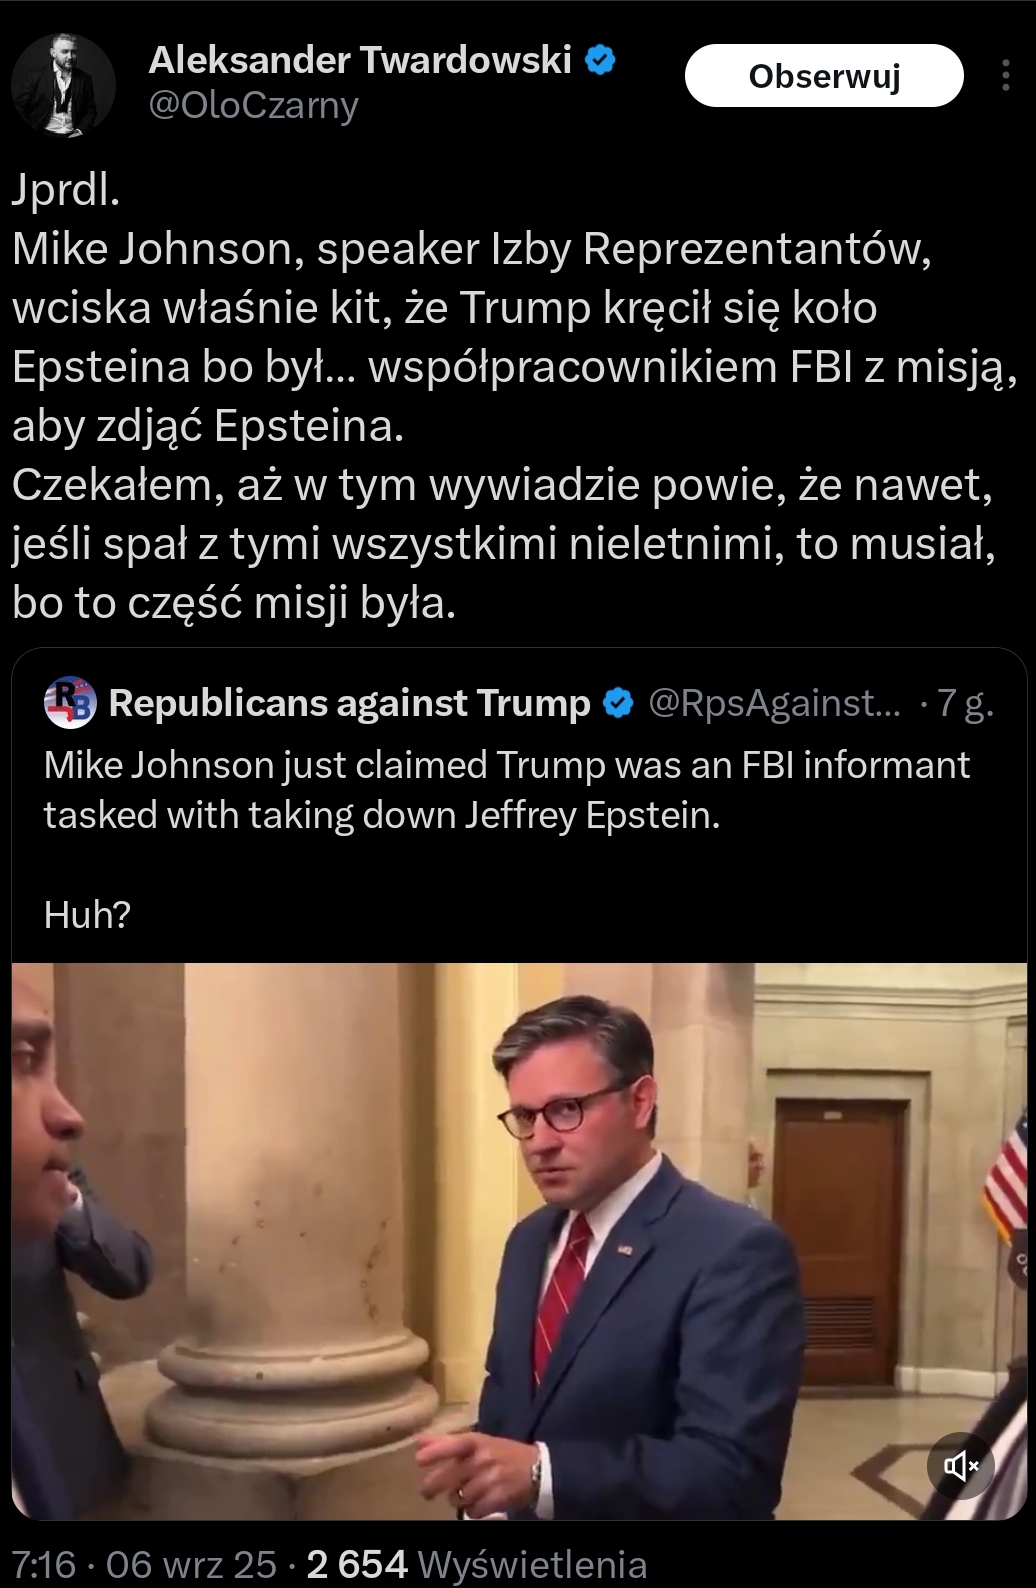This screenshot has height=1588, width=1036.
Task: Open the three-dot more options menu
Action: click(1005, 76)
